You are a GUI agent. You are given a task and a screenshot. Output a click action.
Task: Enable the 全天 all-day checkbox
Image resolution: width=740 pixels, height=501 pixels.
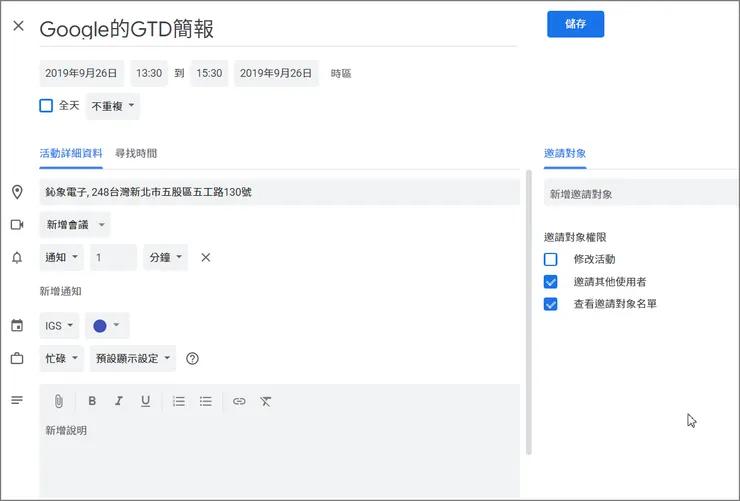click(46, 106)
